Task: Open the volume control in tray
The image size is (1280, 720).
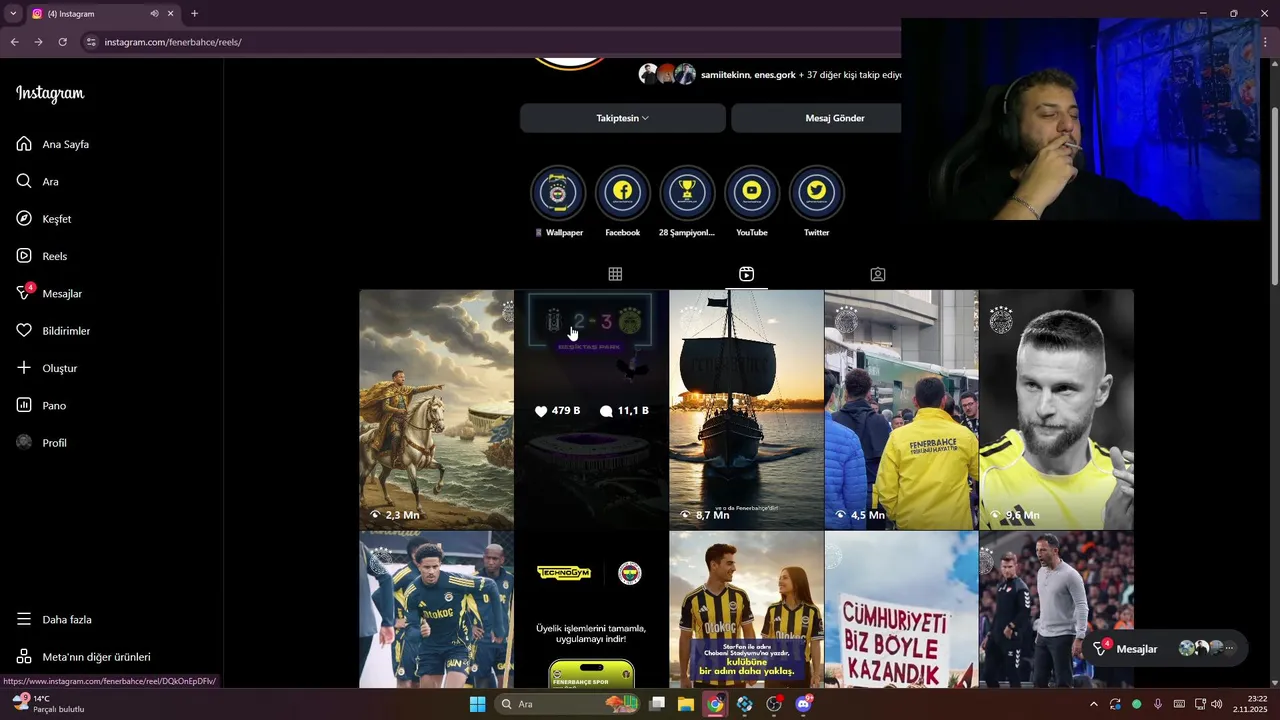Action: (x=1217, y=704)
